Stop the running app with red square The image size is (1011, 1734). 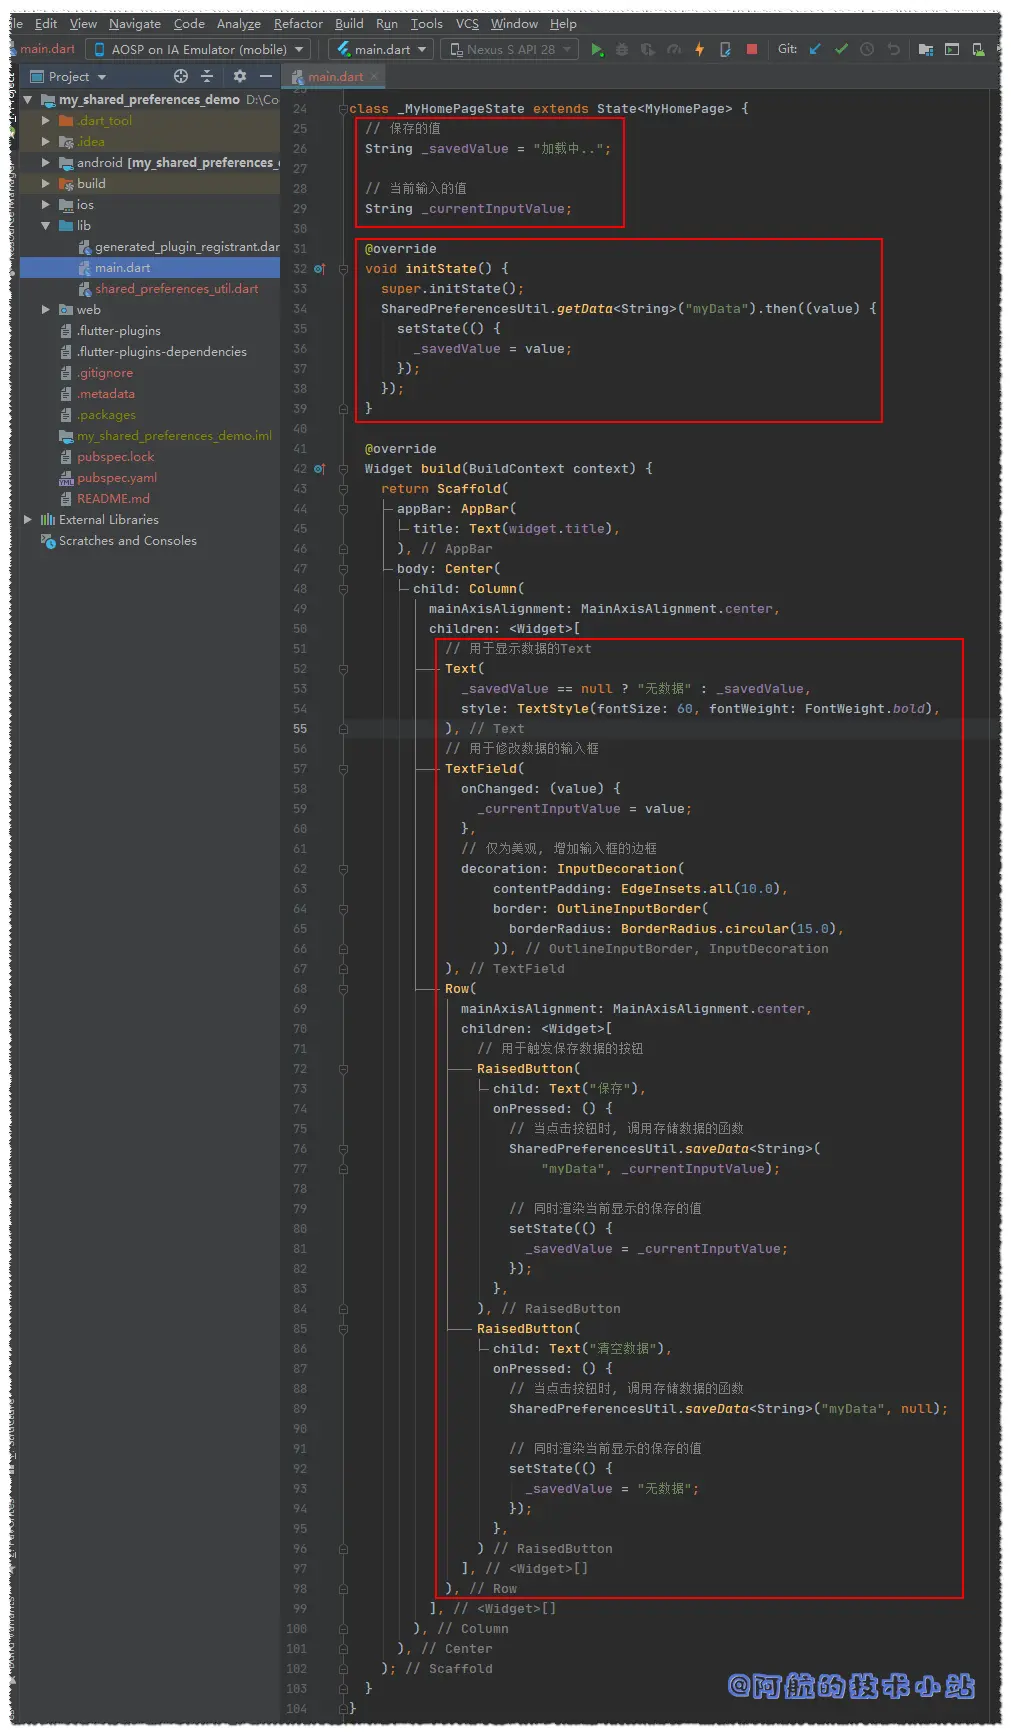751,49
